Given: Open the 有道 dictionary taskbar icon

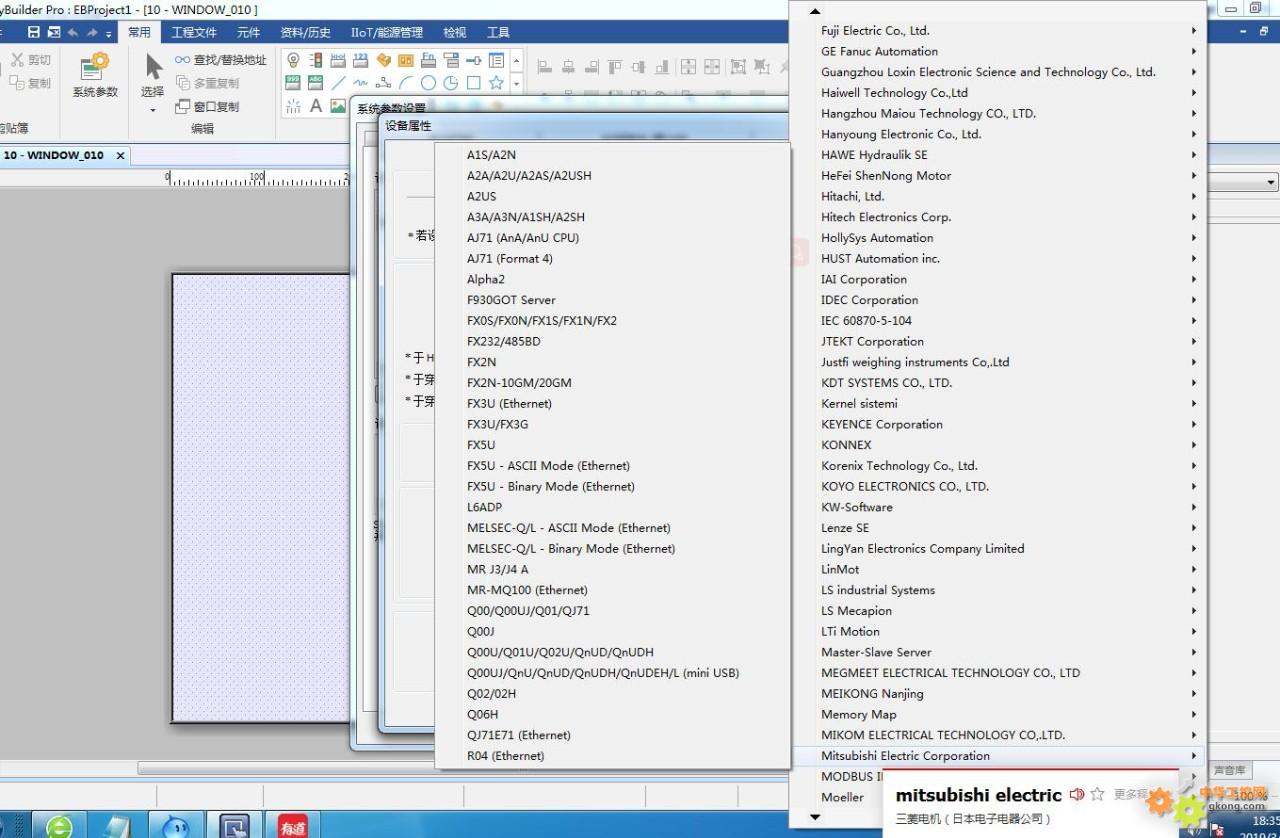Looking at the screenshot, I should pos(292,826).
